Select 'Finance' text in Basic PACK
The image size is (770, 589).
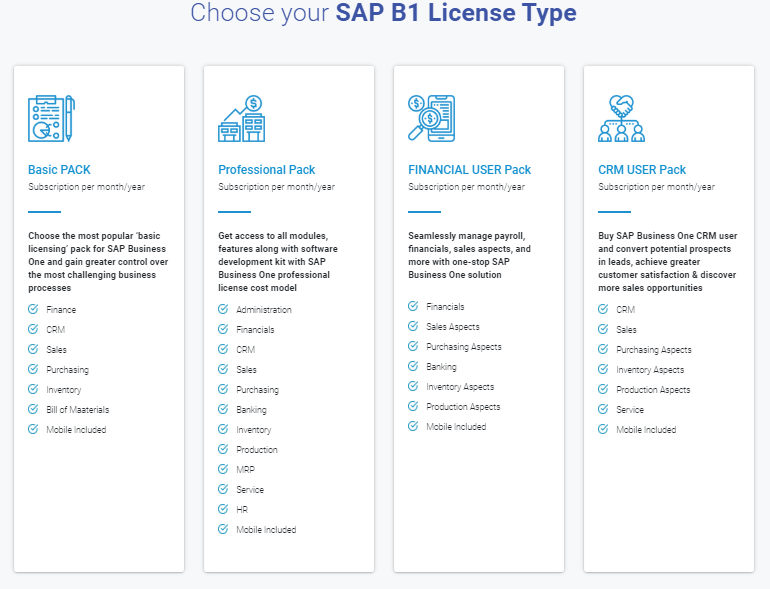61,310
